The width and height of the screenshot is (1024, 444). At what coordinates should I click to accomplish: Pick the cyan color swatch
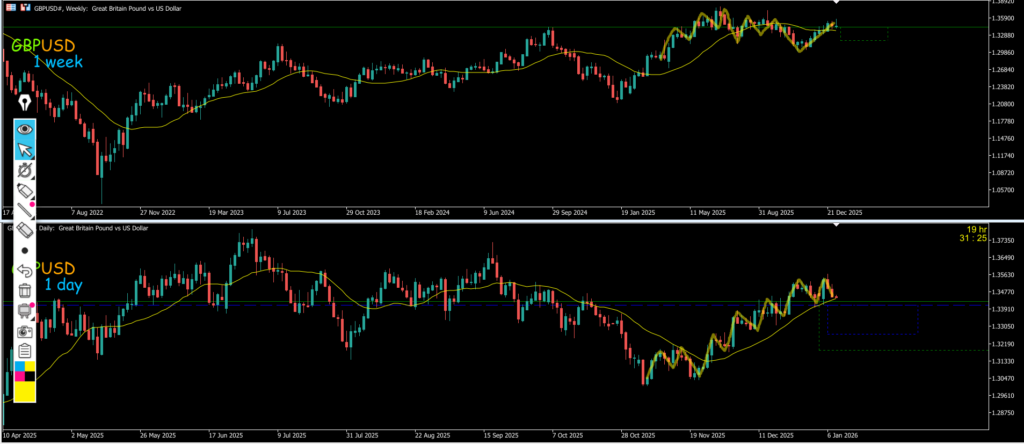(x=19, y=367)
